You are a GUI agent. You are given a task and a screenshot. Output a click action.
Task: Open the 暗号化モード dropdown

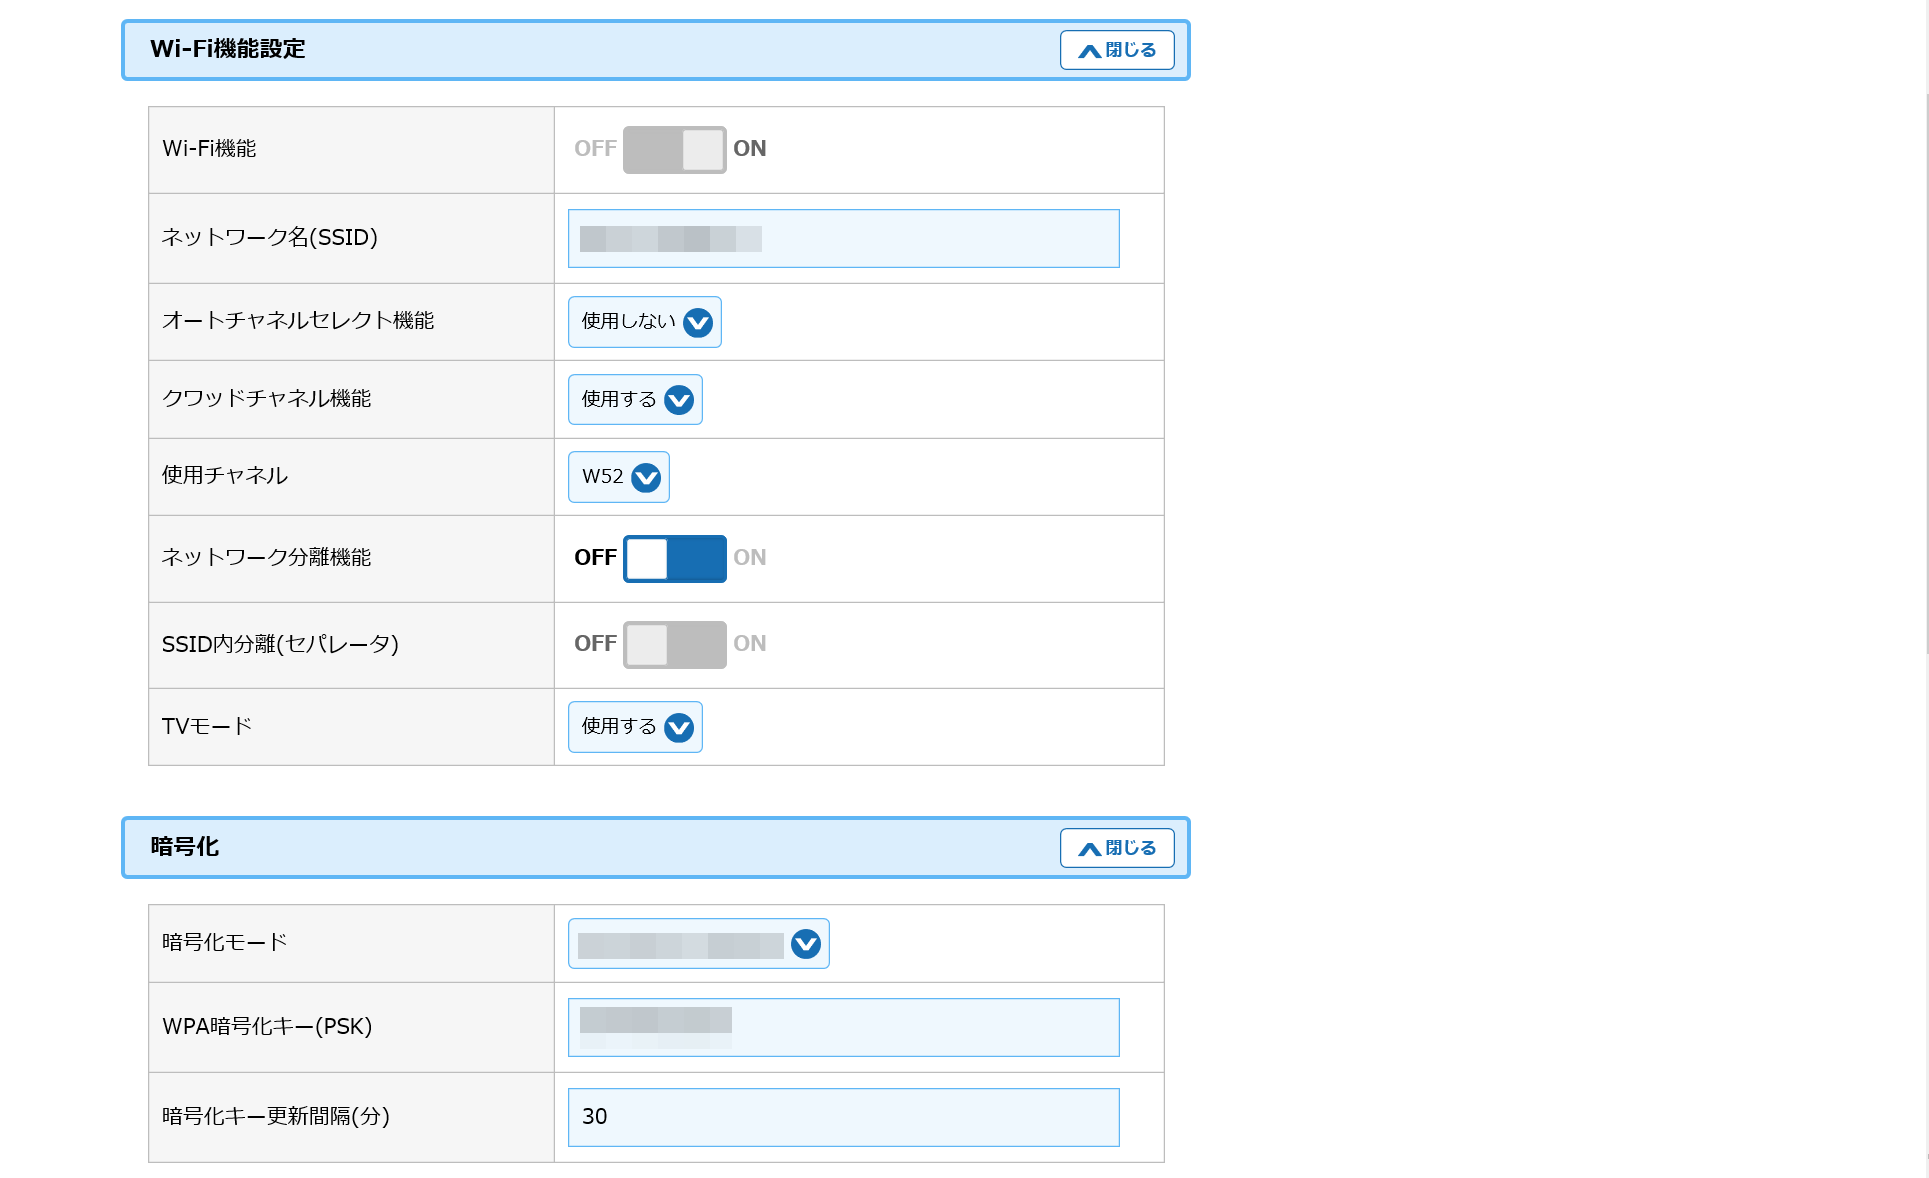(697, 944)
